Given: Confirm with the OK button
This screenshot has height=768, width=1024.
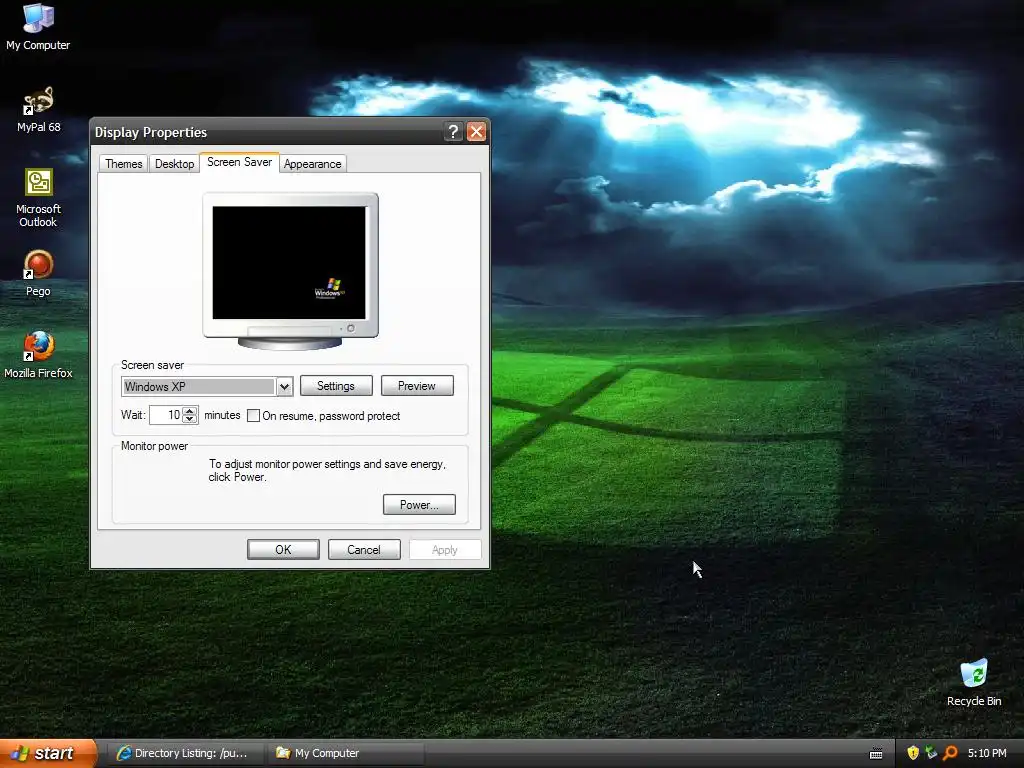Looking at the screenshot, I should tap(283, 550).
